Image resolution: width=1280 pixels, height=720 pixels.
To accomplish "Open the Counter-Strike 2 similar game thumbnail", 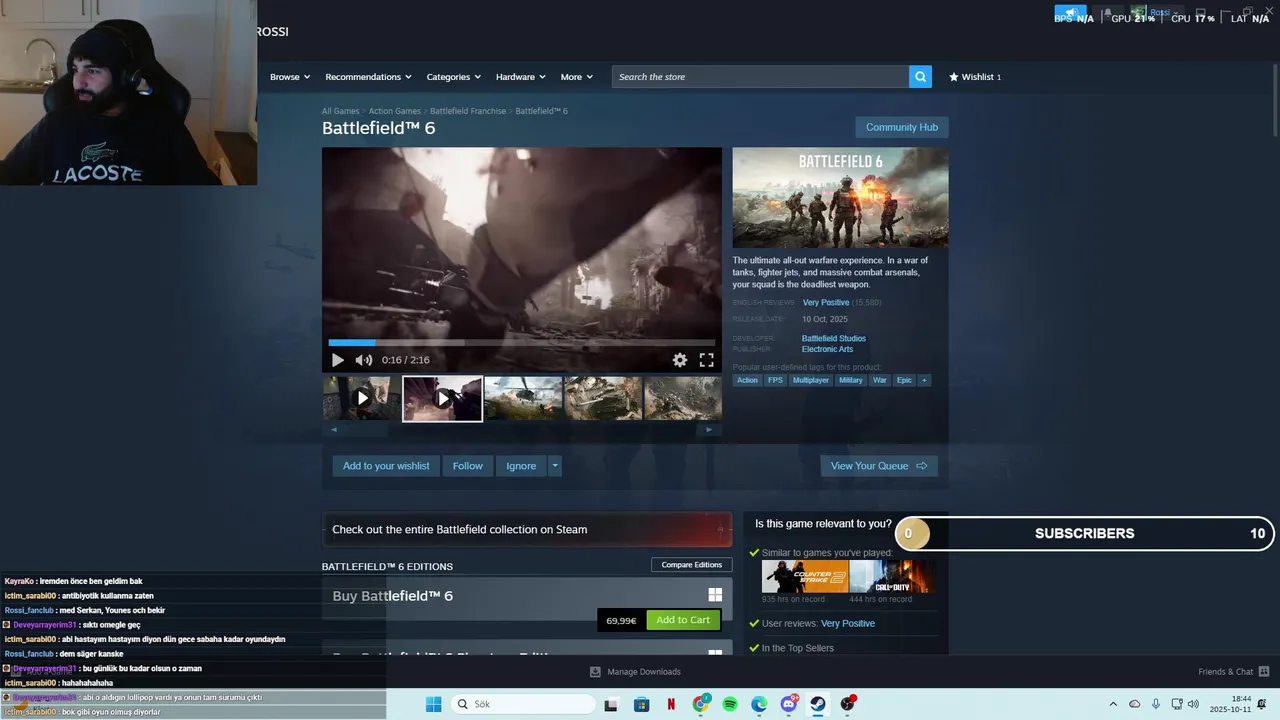I will pyautogui.click(x=805, y=577).
